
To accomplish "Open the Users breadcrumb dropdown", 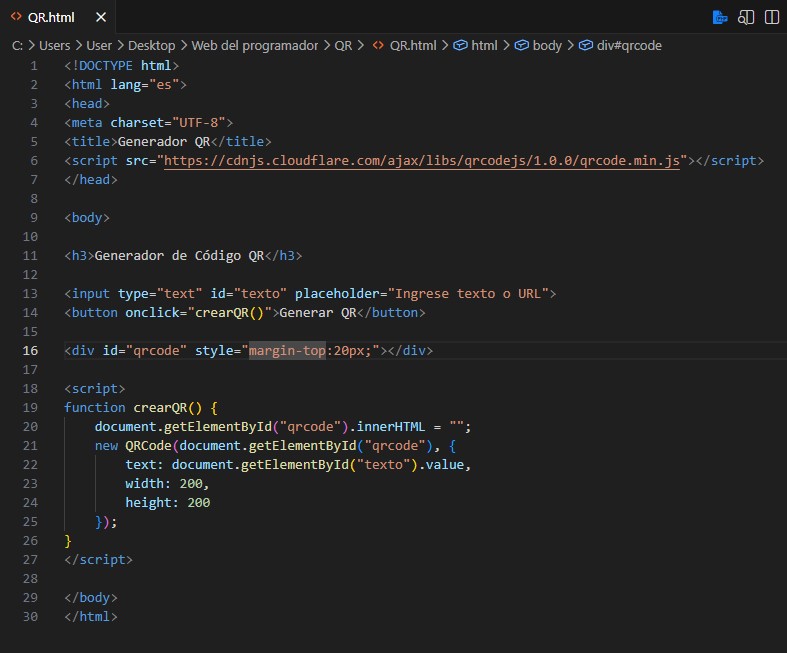I will (x=55, y=46).
